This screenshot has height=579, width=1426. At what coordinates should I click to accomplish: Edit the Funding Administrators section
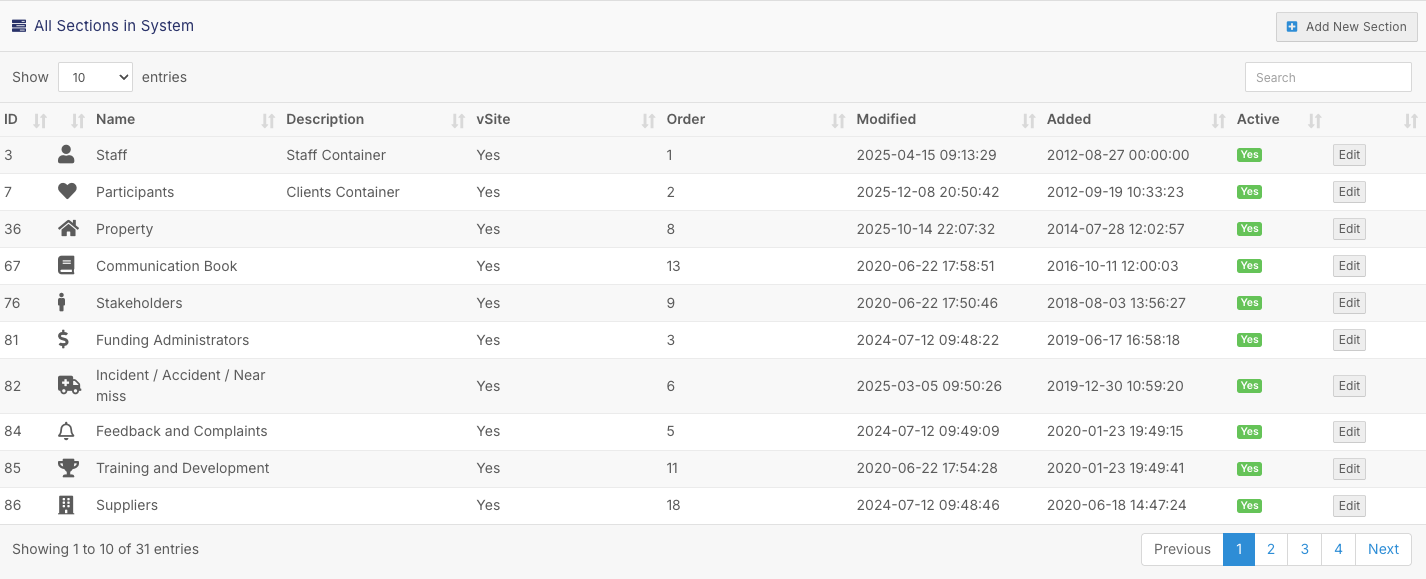click(x=1349, y=340)
